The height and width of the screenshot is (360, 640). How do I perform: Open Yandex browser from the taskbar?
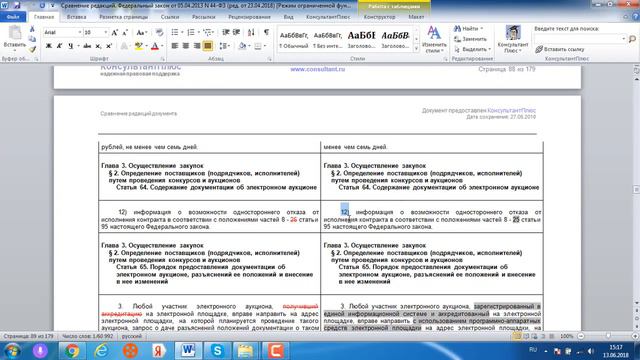coord(159,351)
